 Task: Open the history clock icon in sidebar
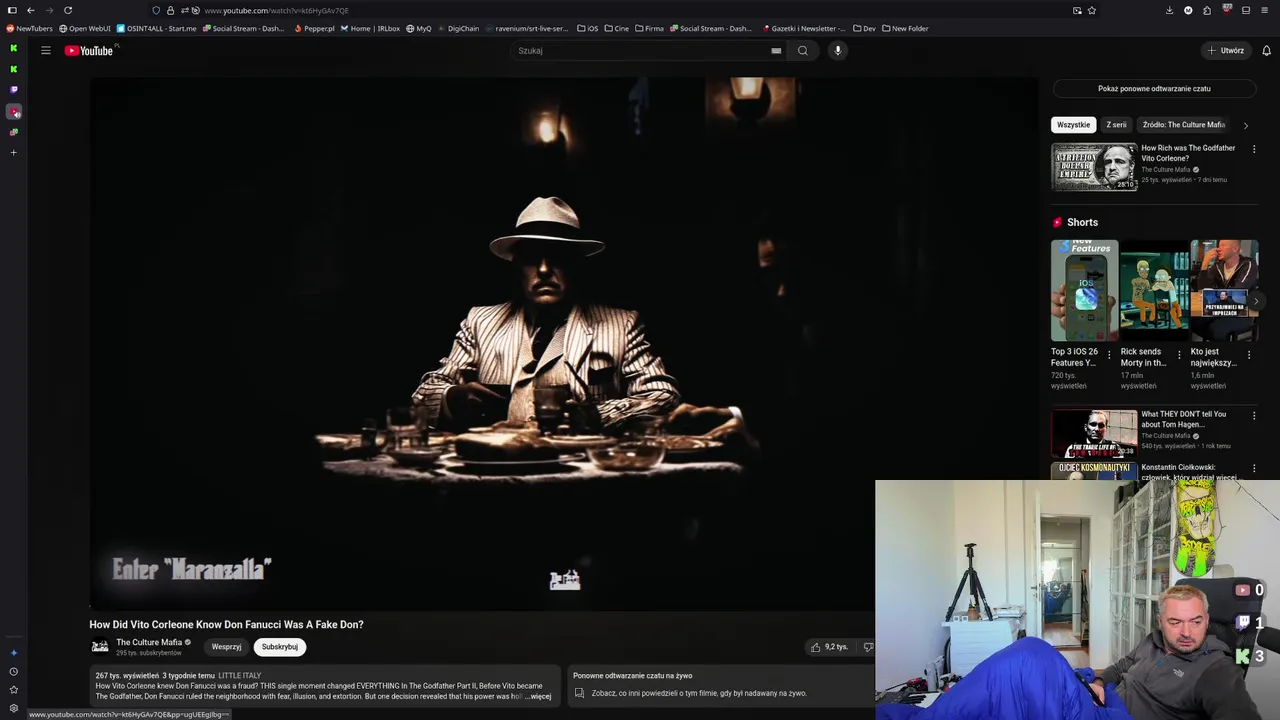tap(13, 671)
